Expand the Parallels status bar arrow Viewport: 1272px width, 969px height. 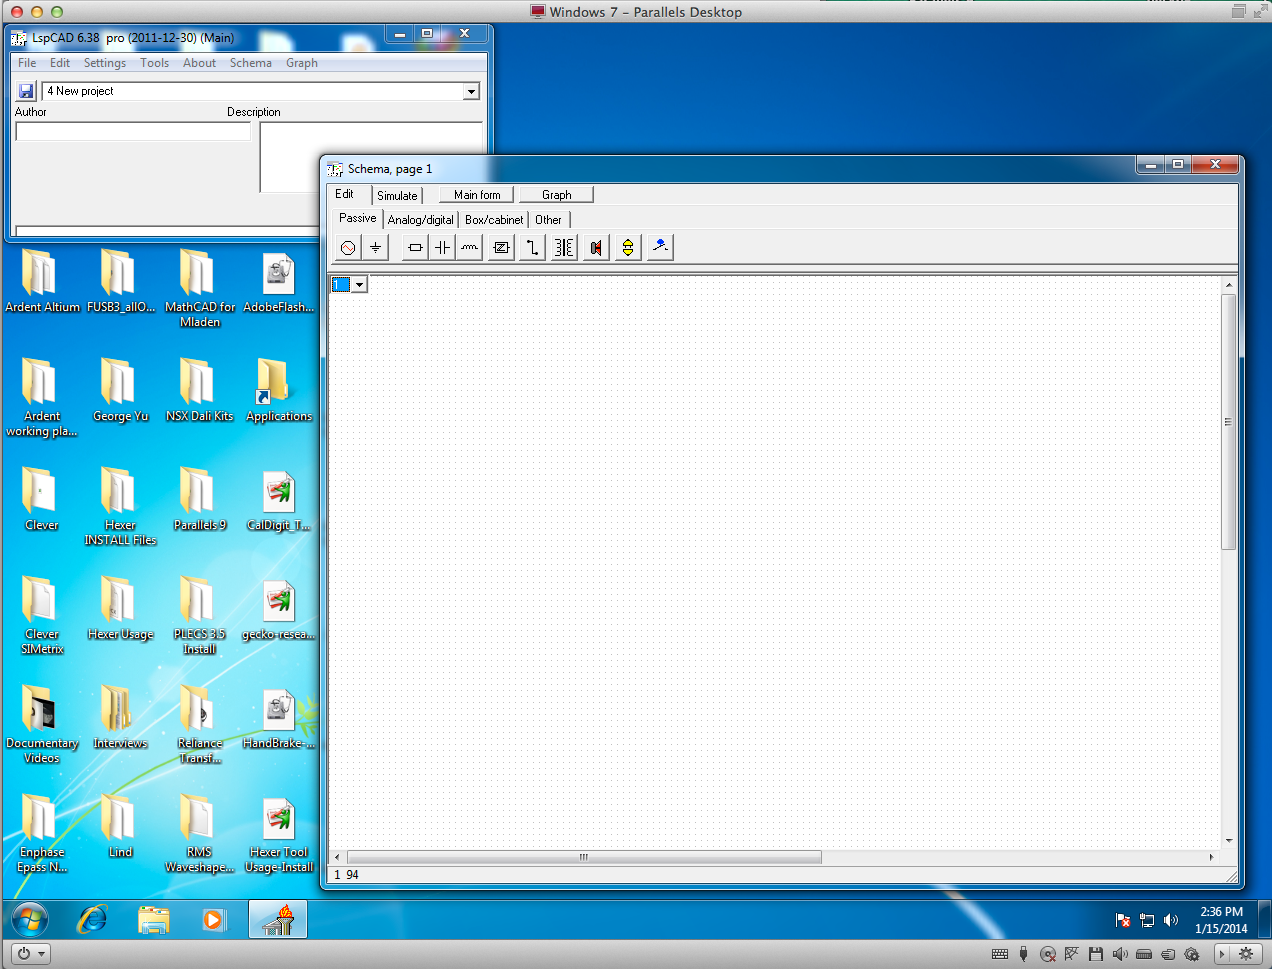point(1221,954)
